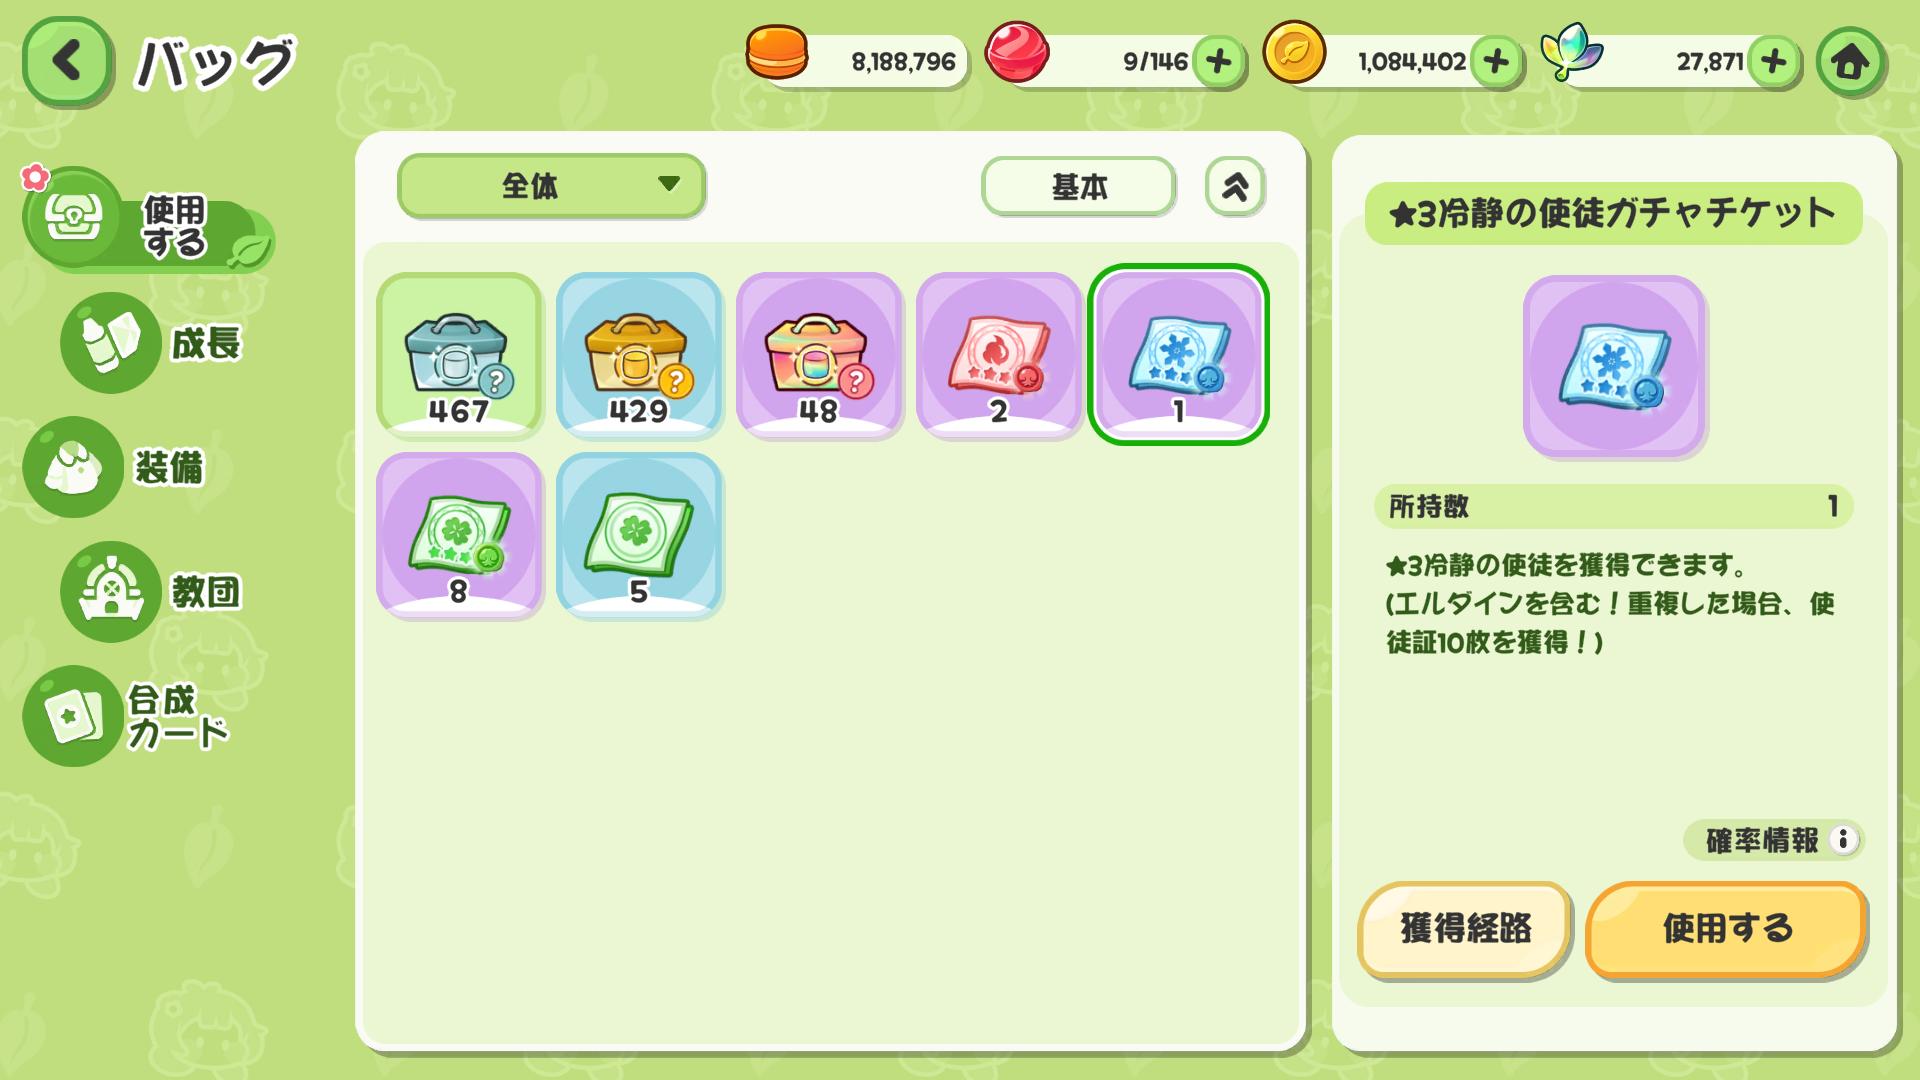
Task: Change the 基本 sort option
Action: click(1078, 187)
